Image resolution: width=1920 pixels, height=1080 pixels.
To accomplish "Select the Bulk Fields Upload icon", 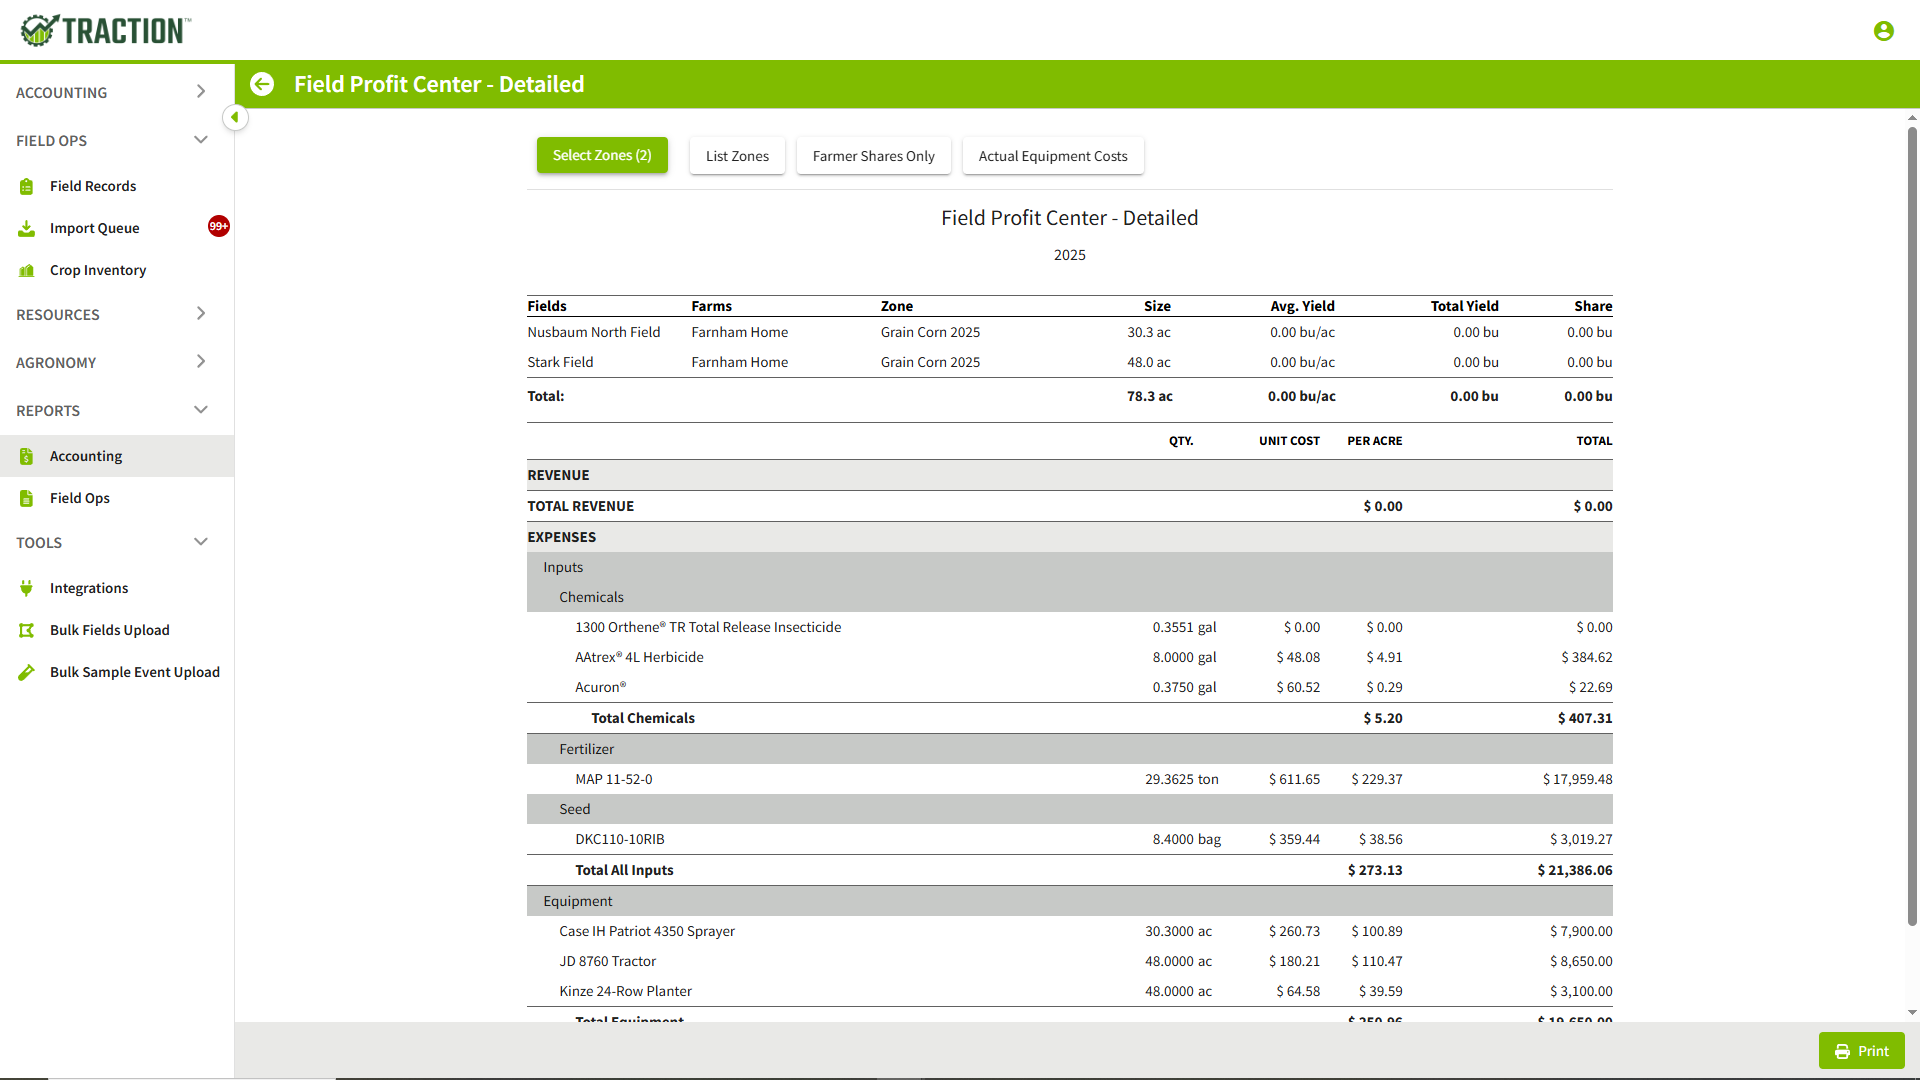I will coord(26,630).
